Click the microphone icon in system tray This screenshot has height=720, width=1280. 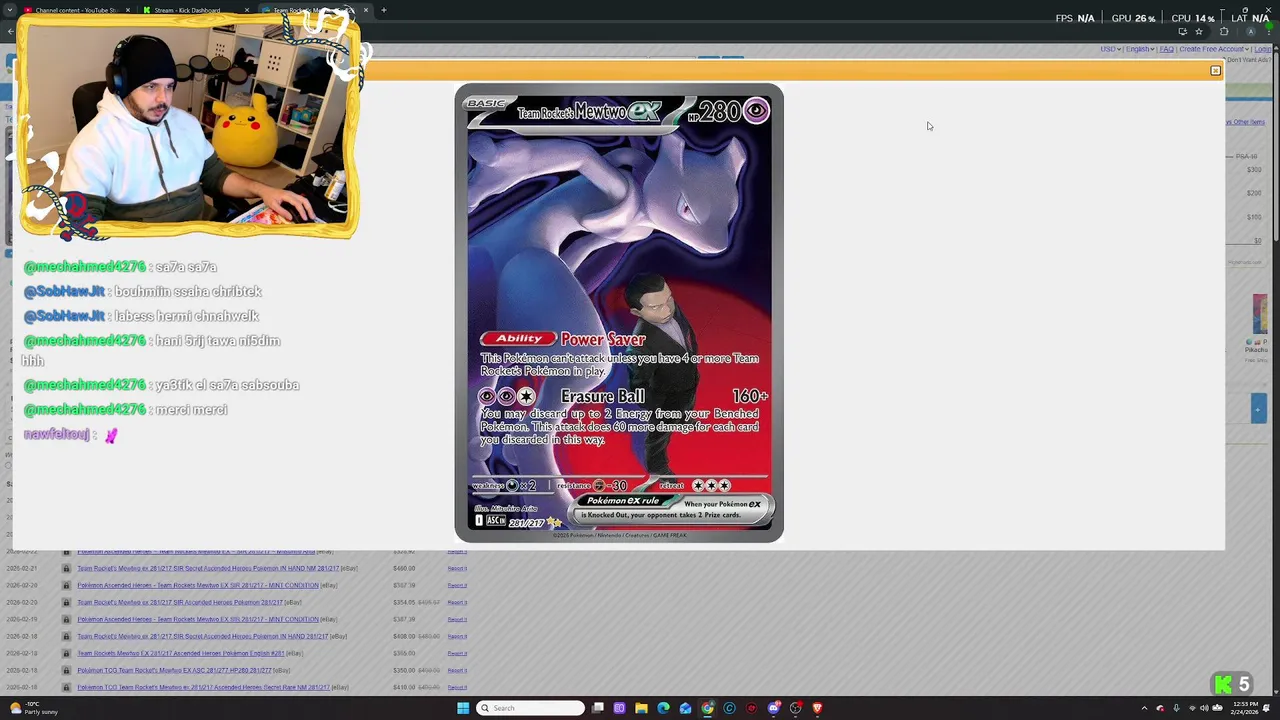pos(1176,708)
